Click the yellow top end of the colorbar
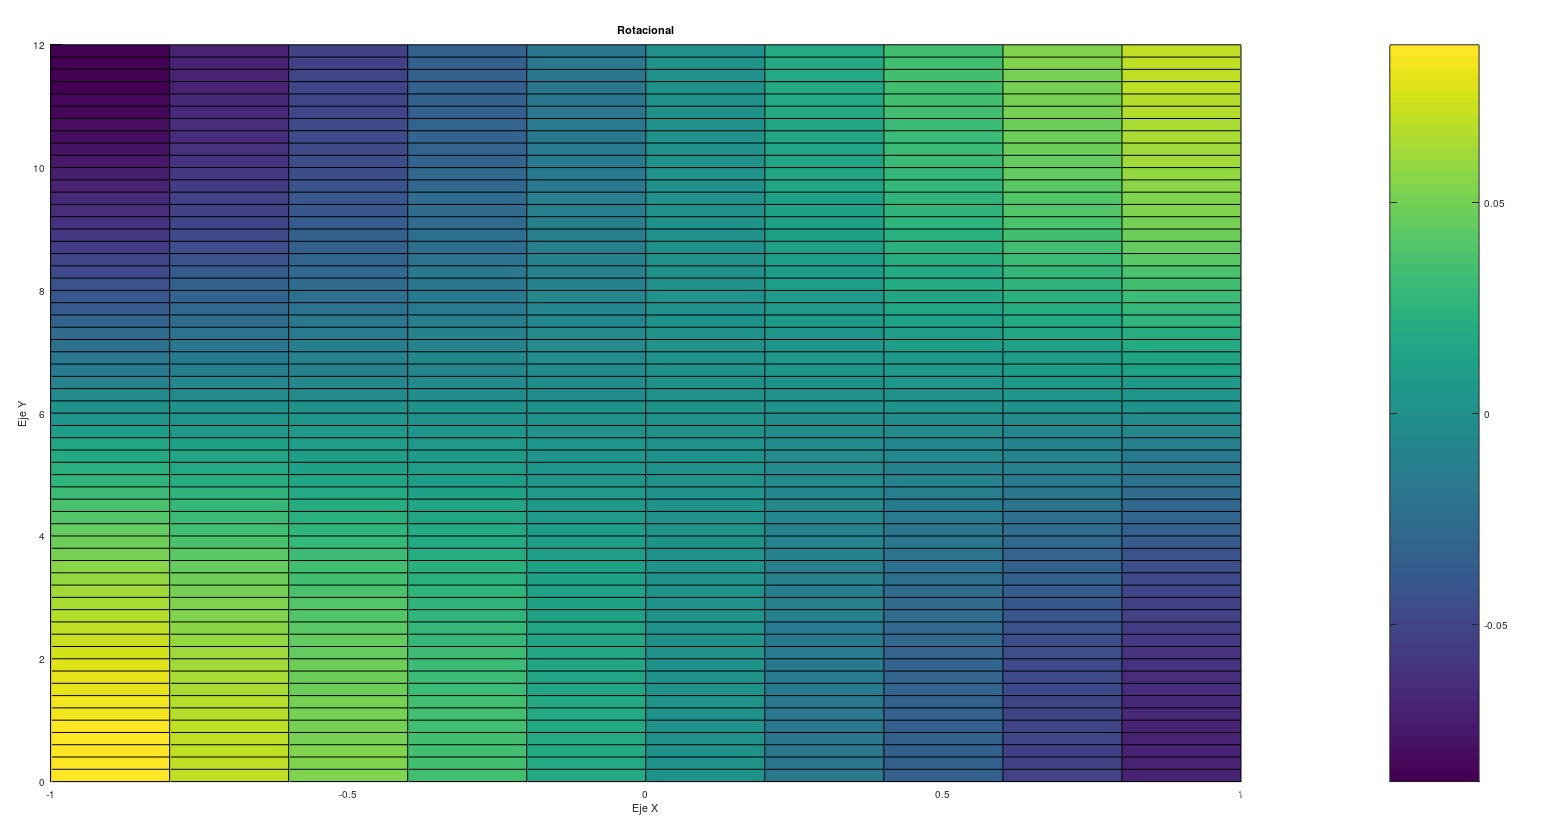This screenshot has width=1556, height=836. pos(1434,53)
